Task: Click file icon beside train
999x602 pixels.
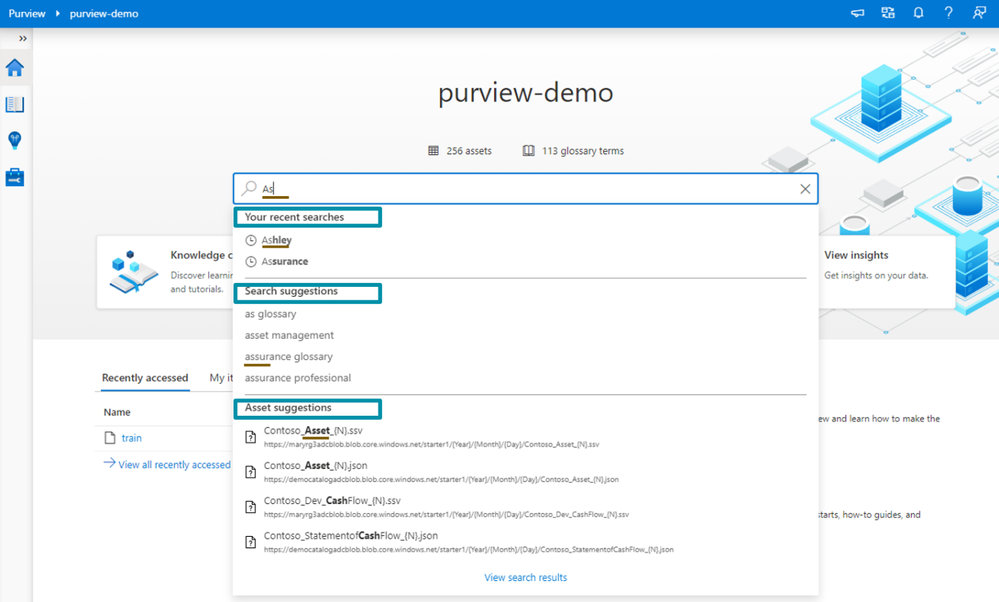Action: pos(110,438)
